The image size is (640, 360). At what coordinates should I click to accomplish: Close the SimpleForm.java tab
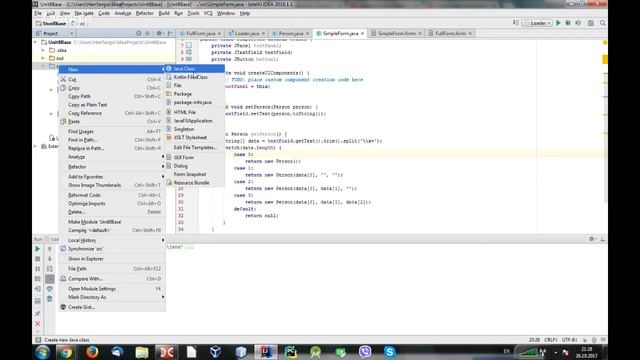coord(362,33)
